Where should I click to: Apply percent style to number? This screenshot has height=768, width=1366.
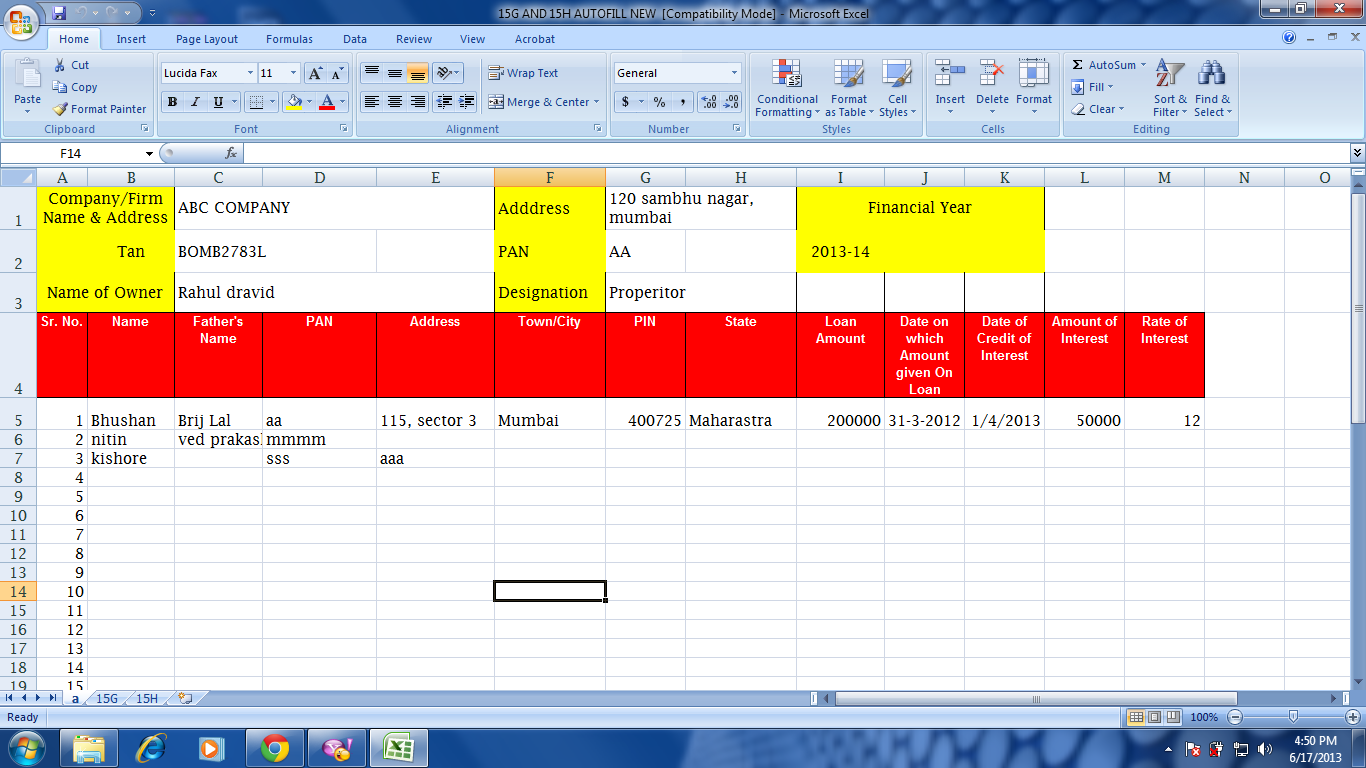(x=659, y=102)
